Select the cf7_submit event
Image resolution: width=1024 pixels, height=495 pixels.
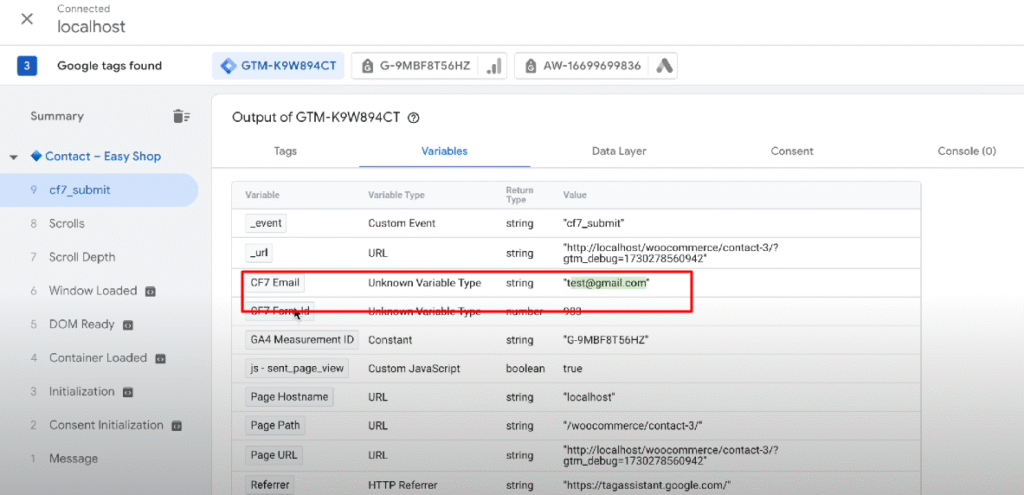coord(99,190)
